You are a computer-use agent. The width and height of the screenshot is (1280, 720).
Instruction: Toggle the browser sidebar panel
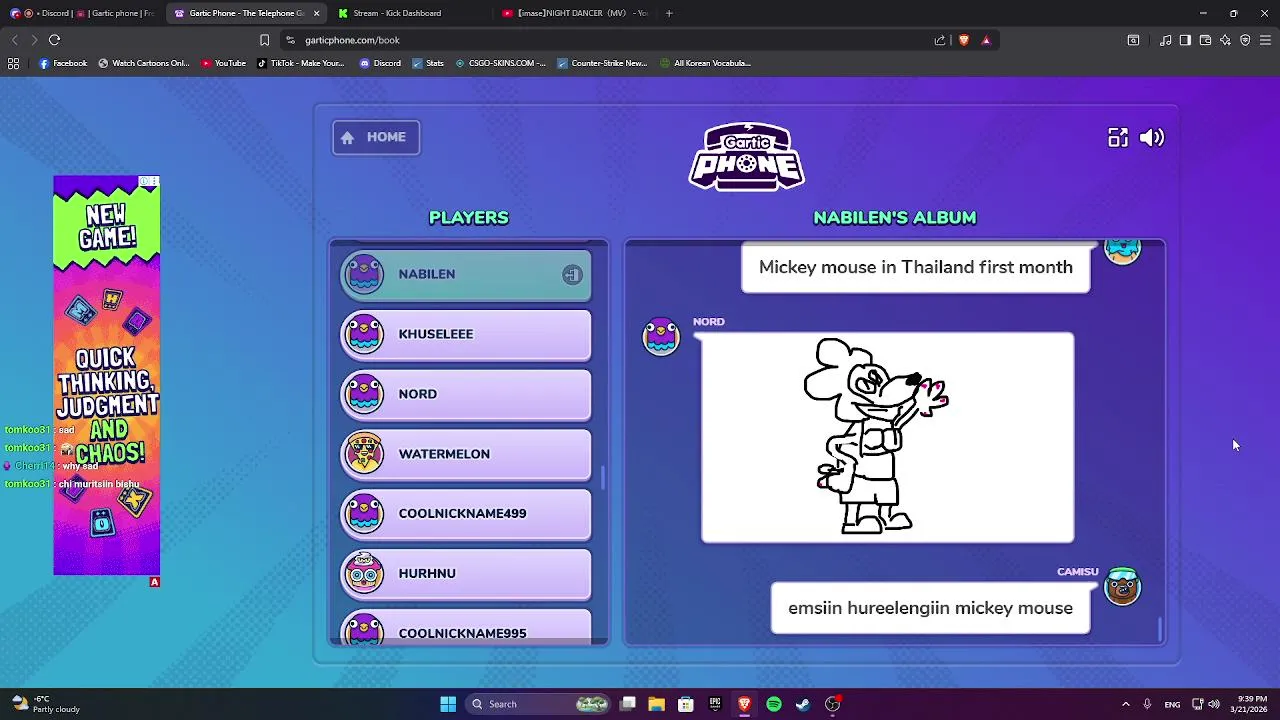pos(1185,40)
